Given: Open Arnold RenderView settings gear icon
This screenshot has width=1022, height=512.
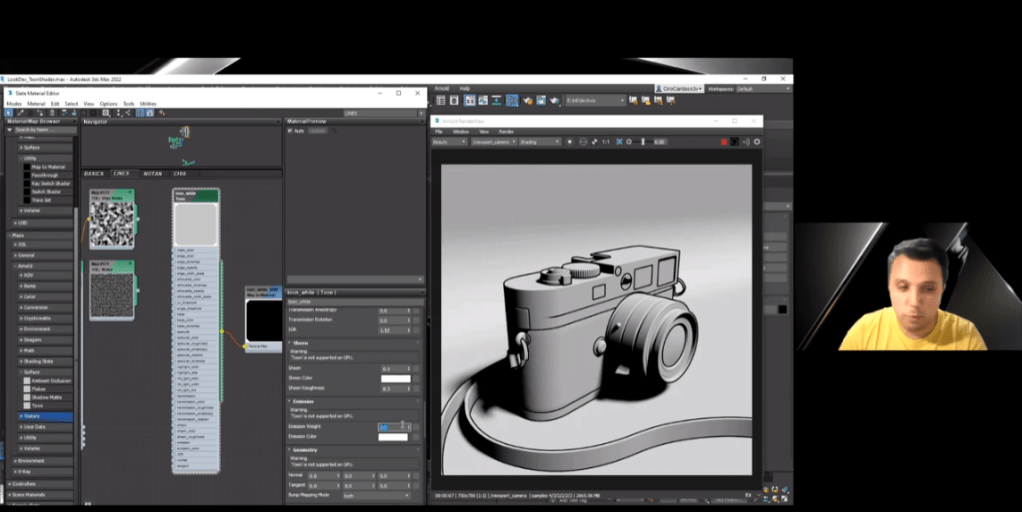Looking at the screenshot, I should pos(757,142).
